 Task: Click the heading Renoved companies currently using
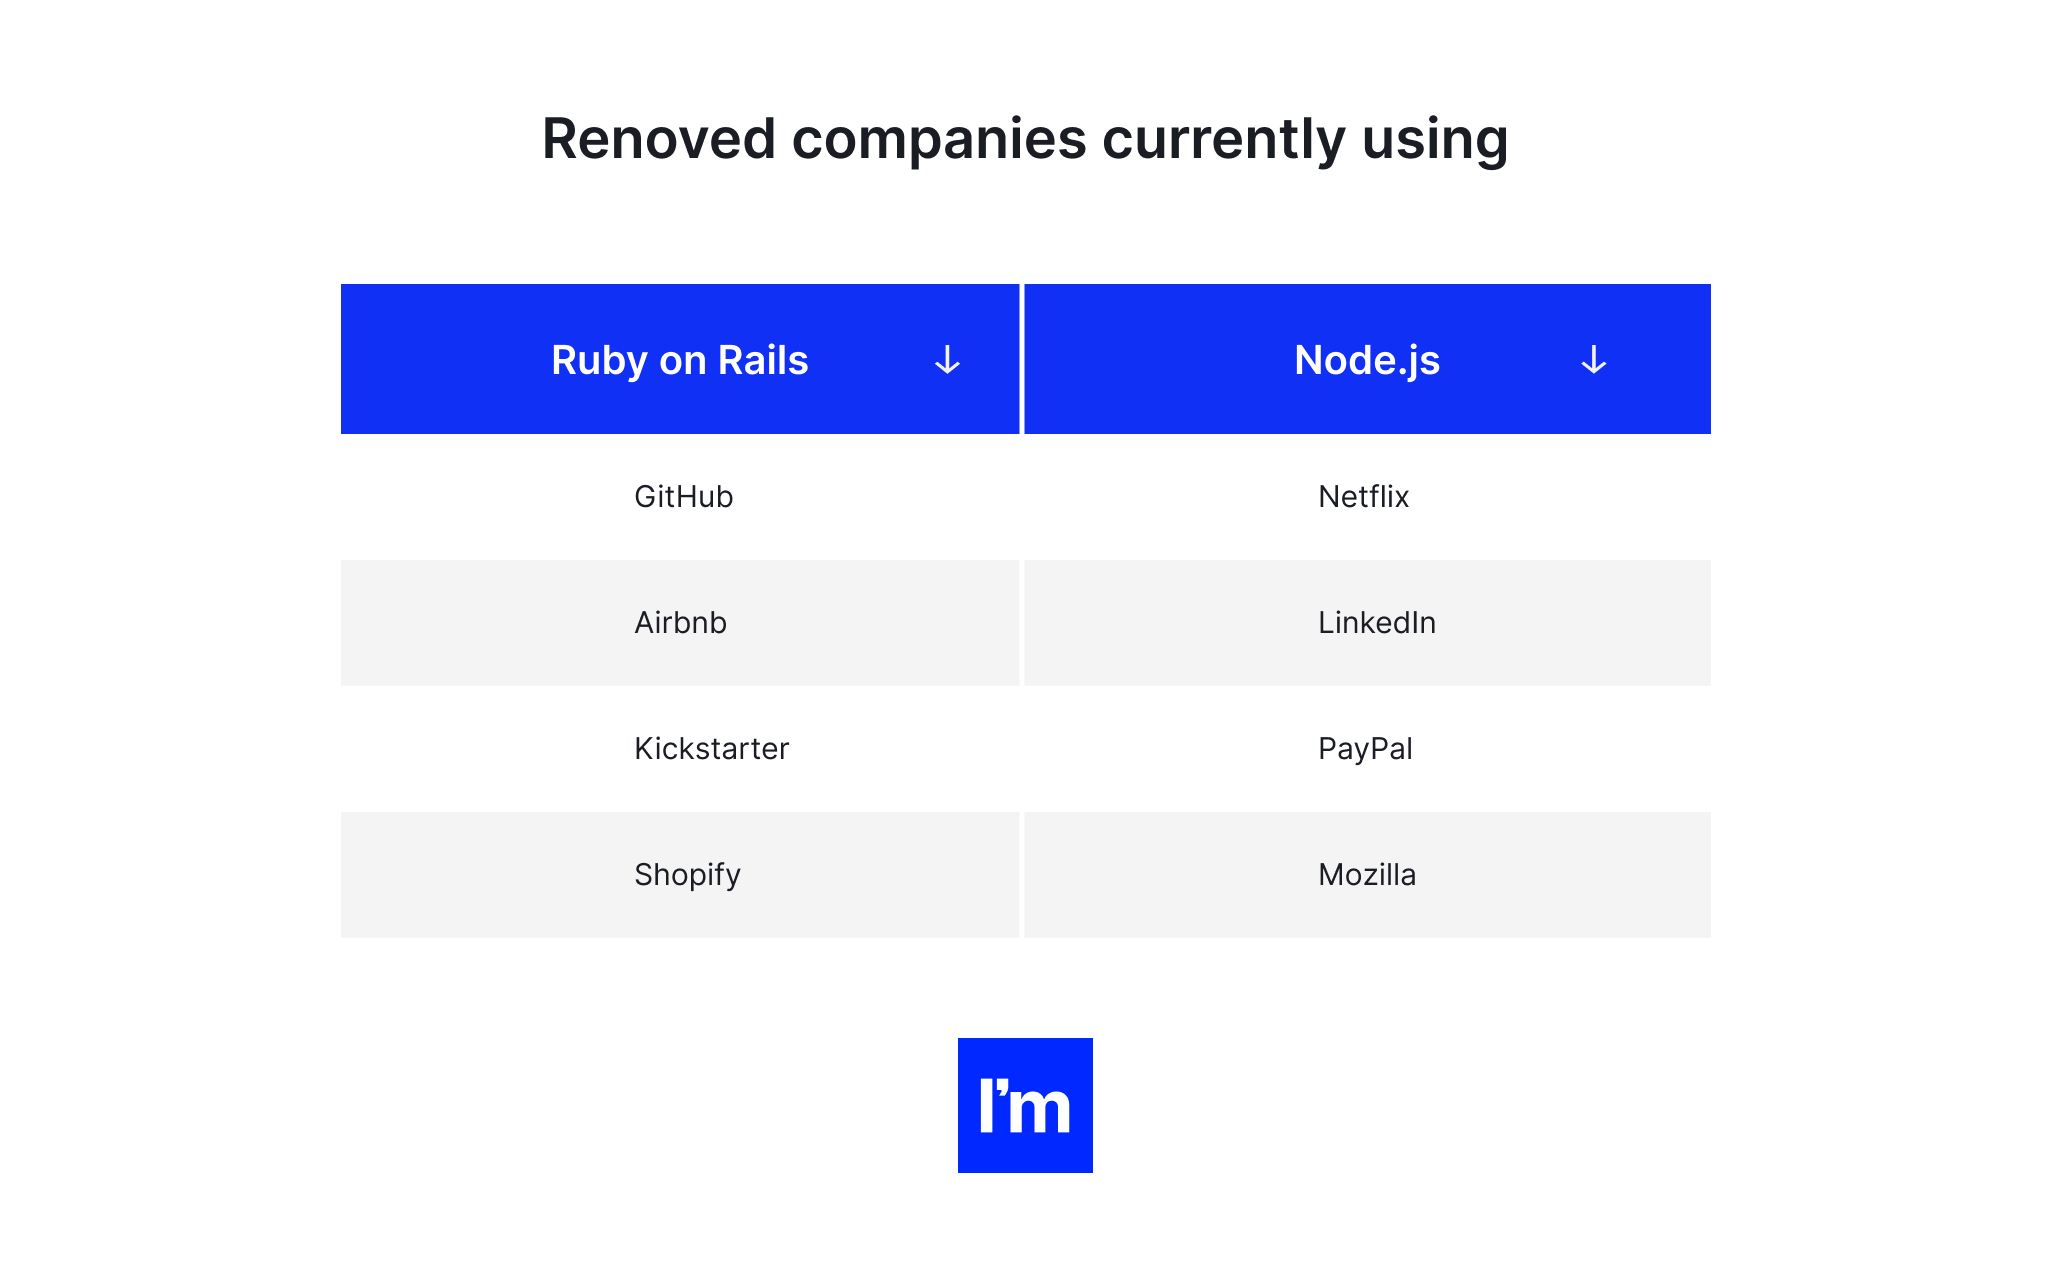[1025, 139]
